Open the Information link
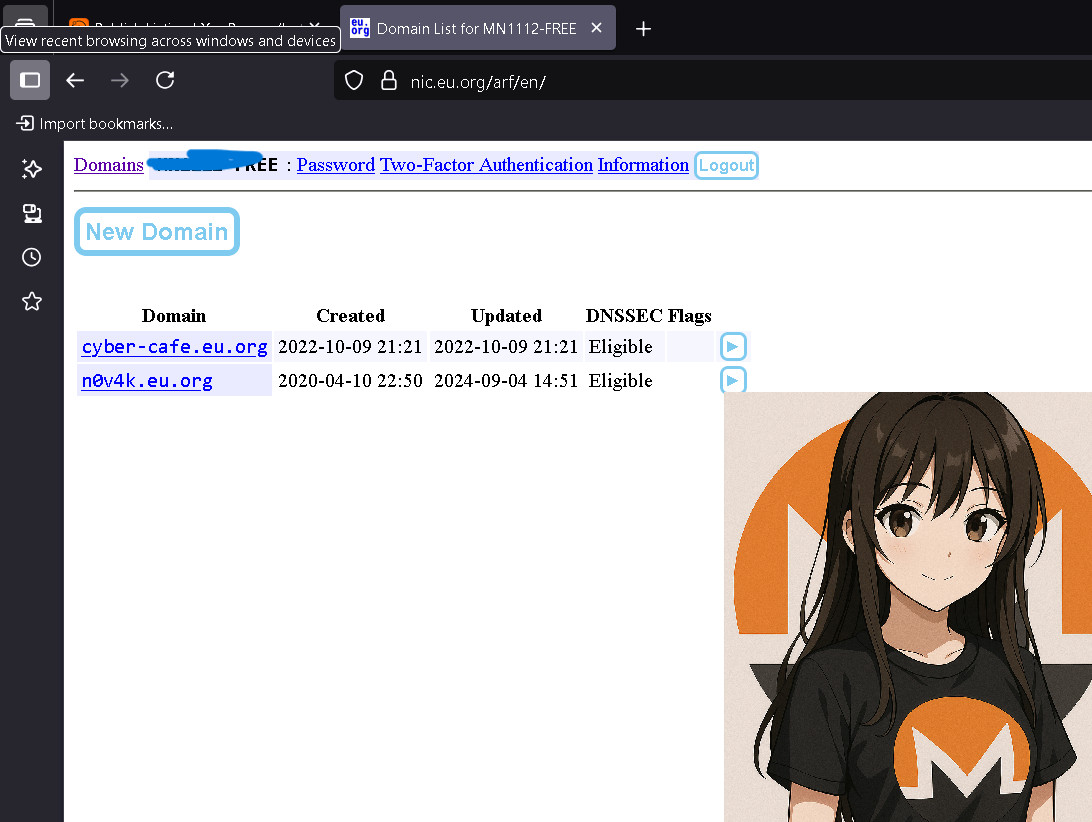 click(643, 165)
